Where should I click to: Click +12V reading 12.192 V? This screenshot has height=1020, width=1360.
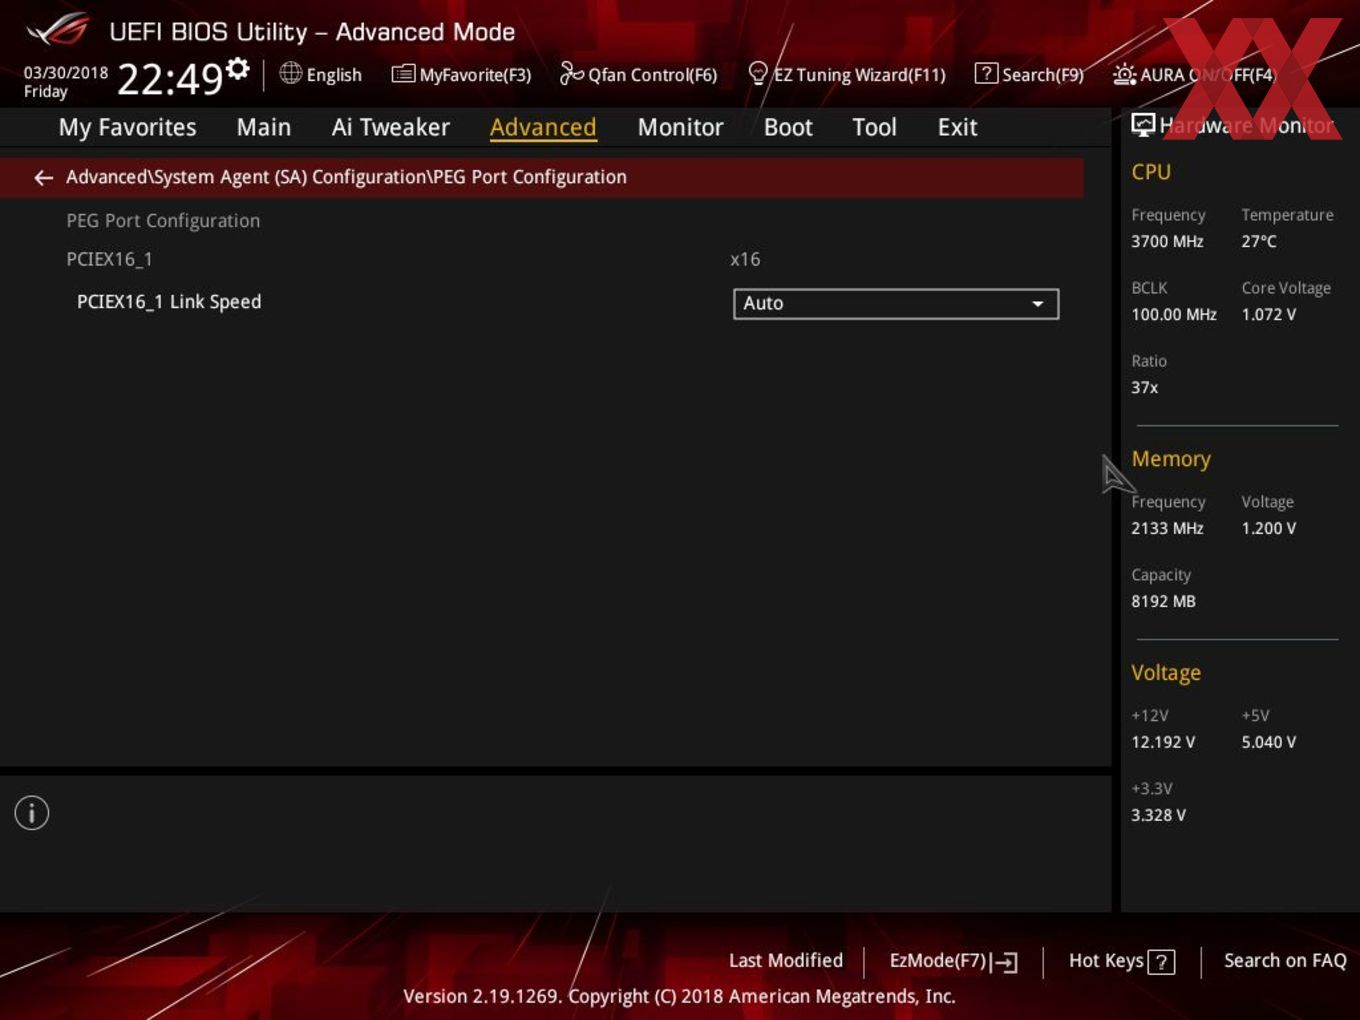click(x=1163, y=743)
